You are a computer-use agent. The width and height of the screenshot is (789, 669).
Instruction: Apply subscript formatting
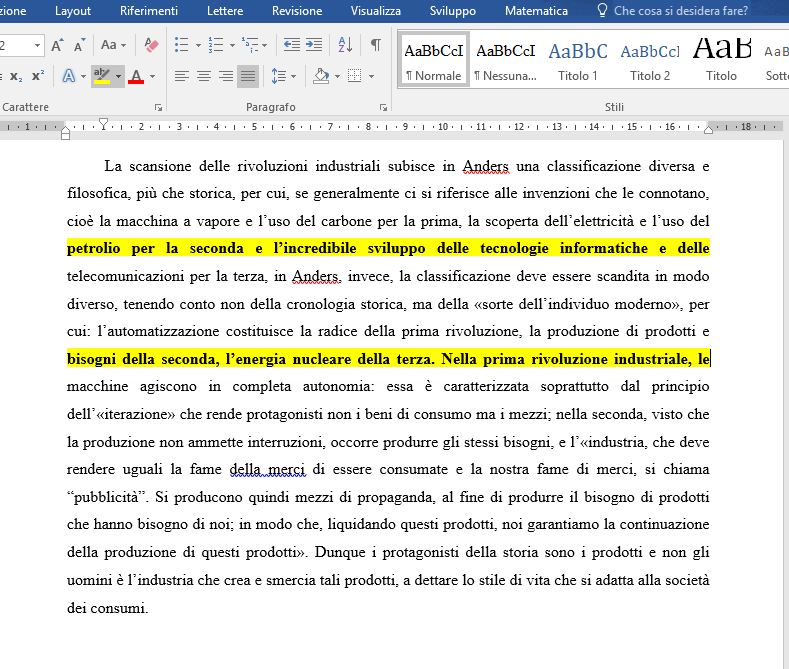[x=16, y=76]
